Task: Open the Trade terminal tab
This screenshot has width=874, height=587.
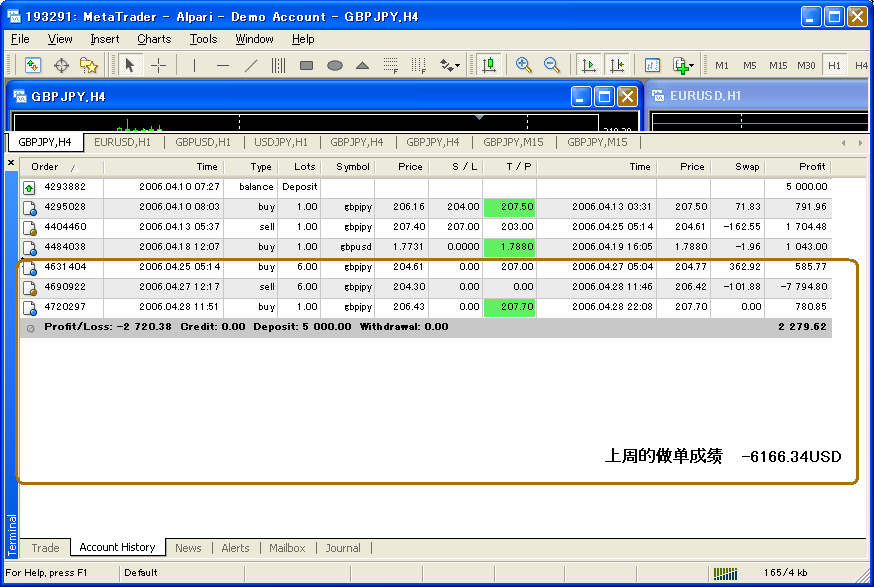Action: point(45,548)
